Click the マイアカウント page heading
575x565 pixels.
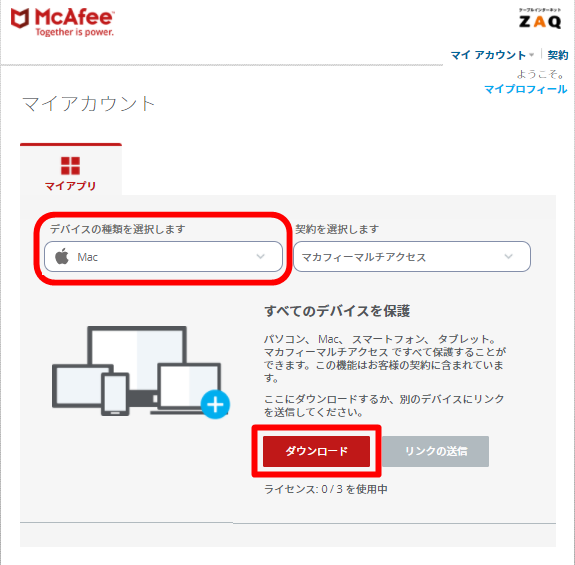(88, 103)
